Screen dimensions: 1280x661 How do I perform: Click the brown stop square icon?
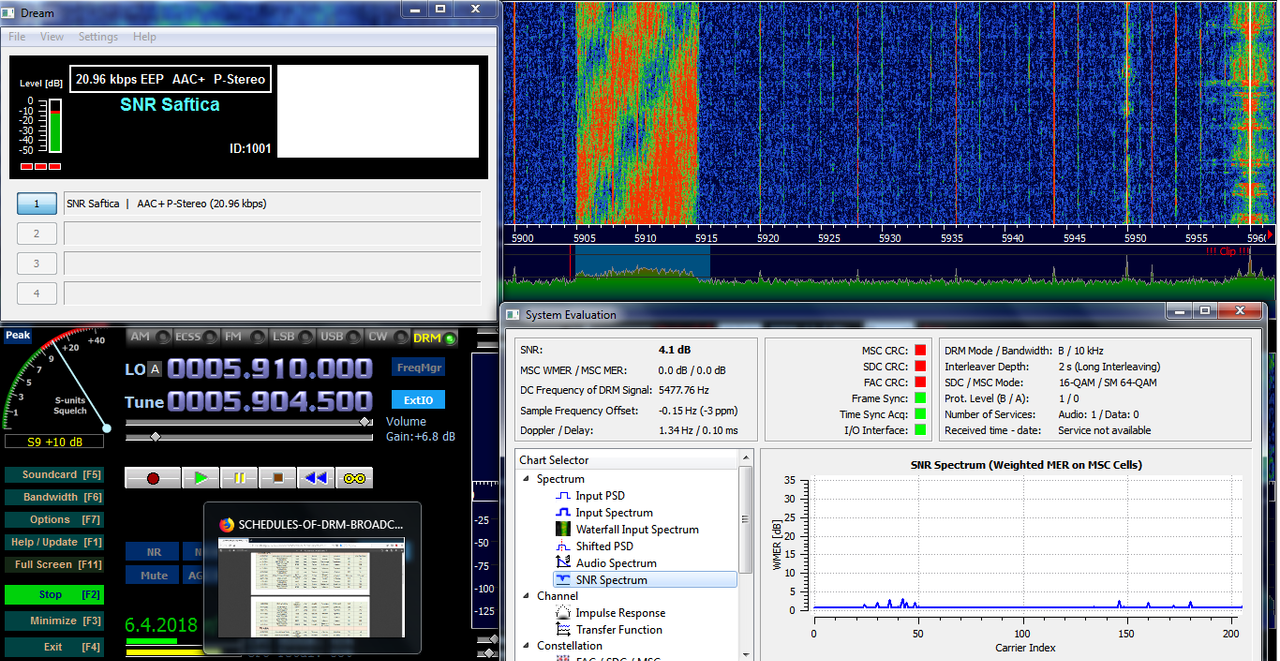(x=277, y=478)
